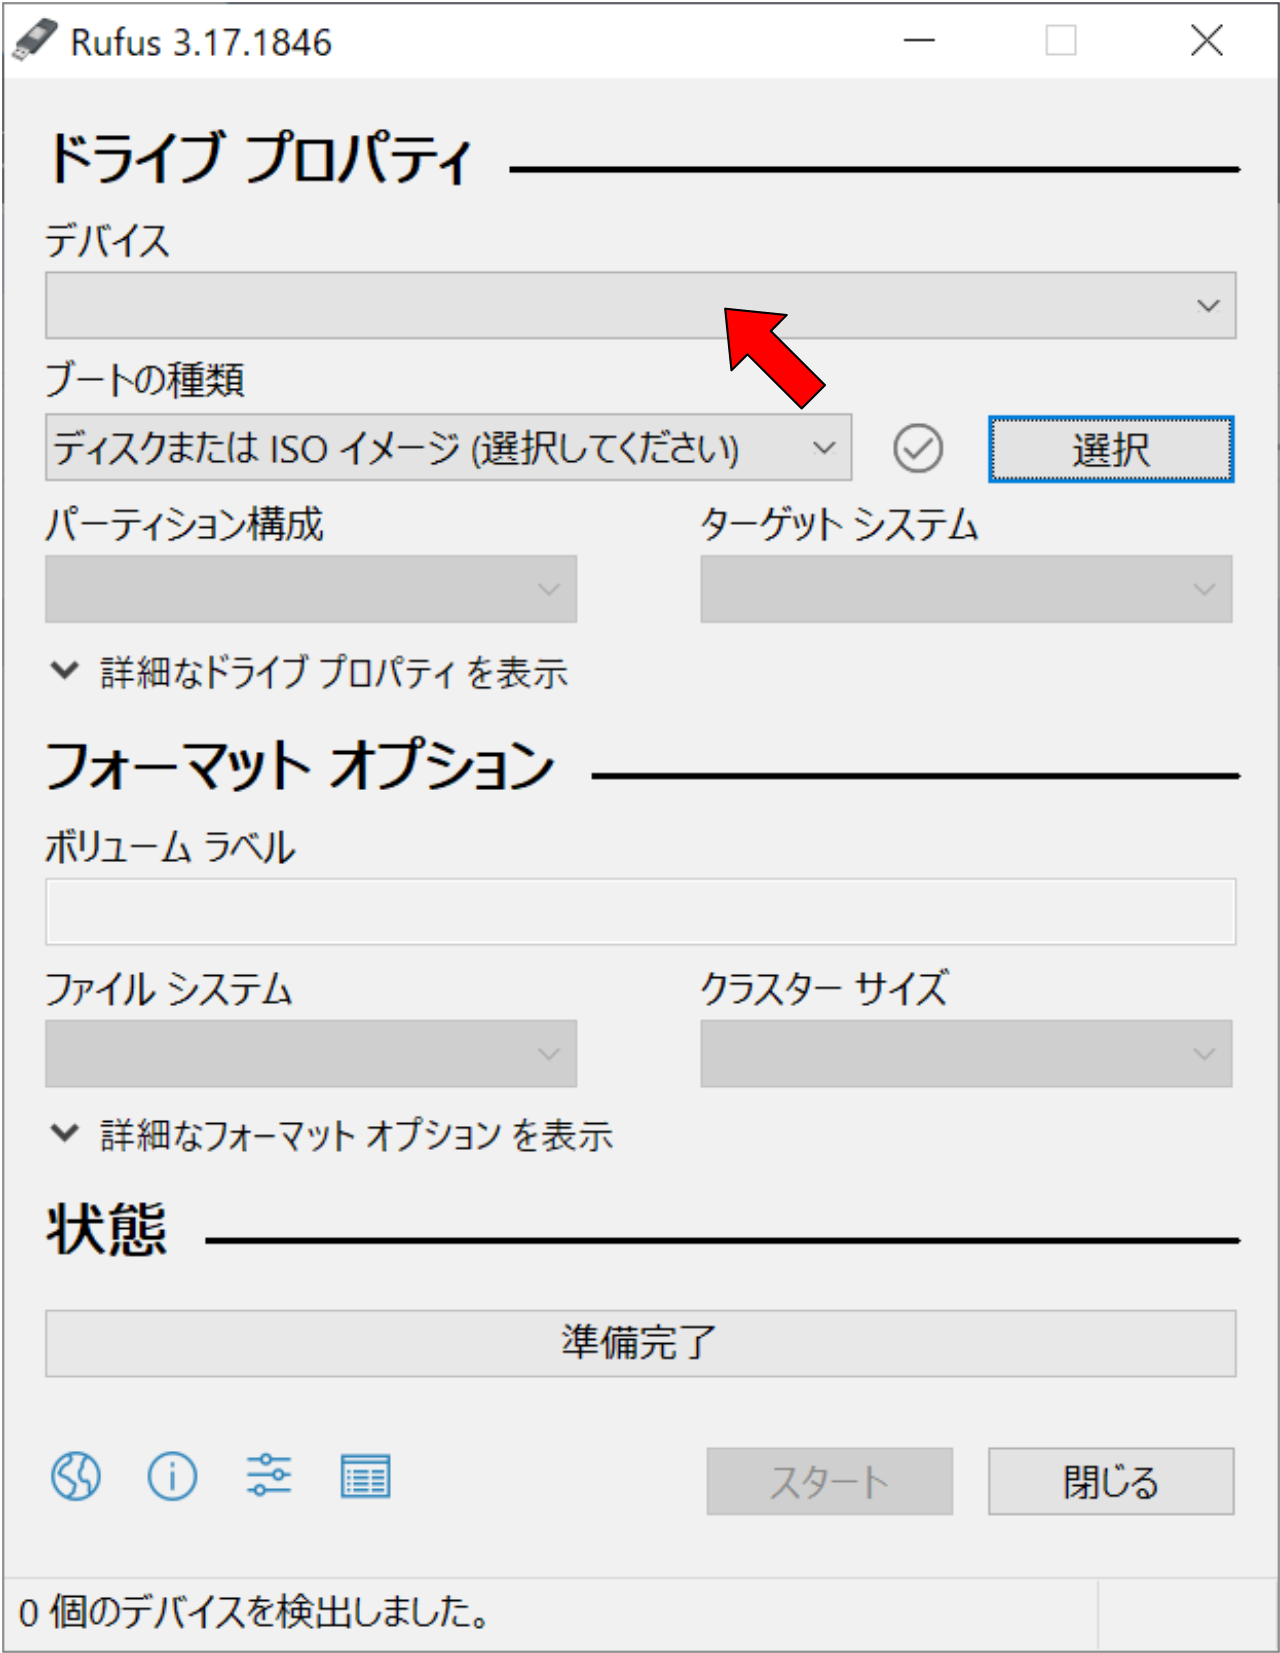
Task: Expand 詳細なドライブ プロパティ を表示
Action: (309, 672)
